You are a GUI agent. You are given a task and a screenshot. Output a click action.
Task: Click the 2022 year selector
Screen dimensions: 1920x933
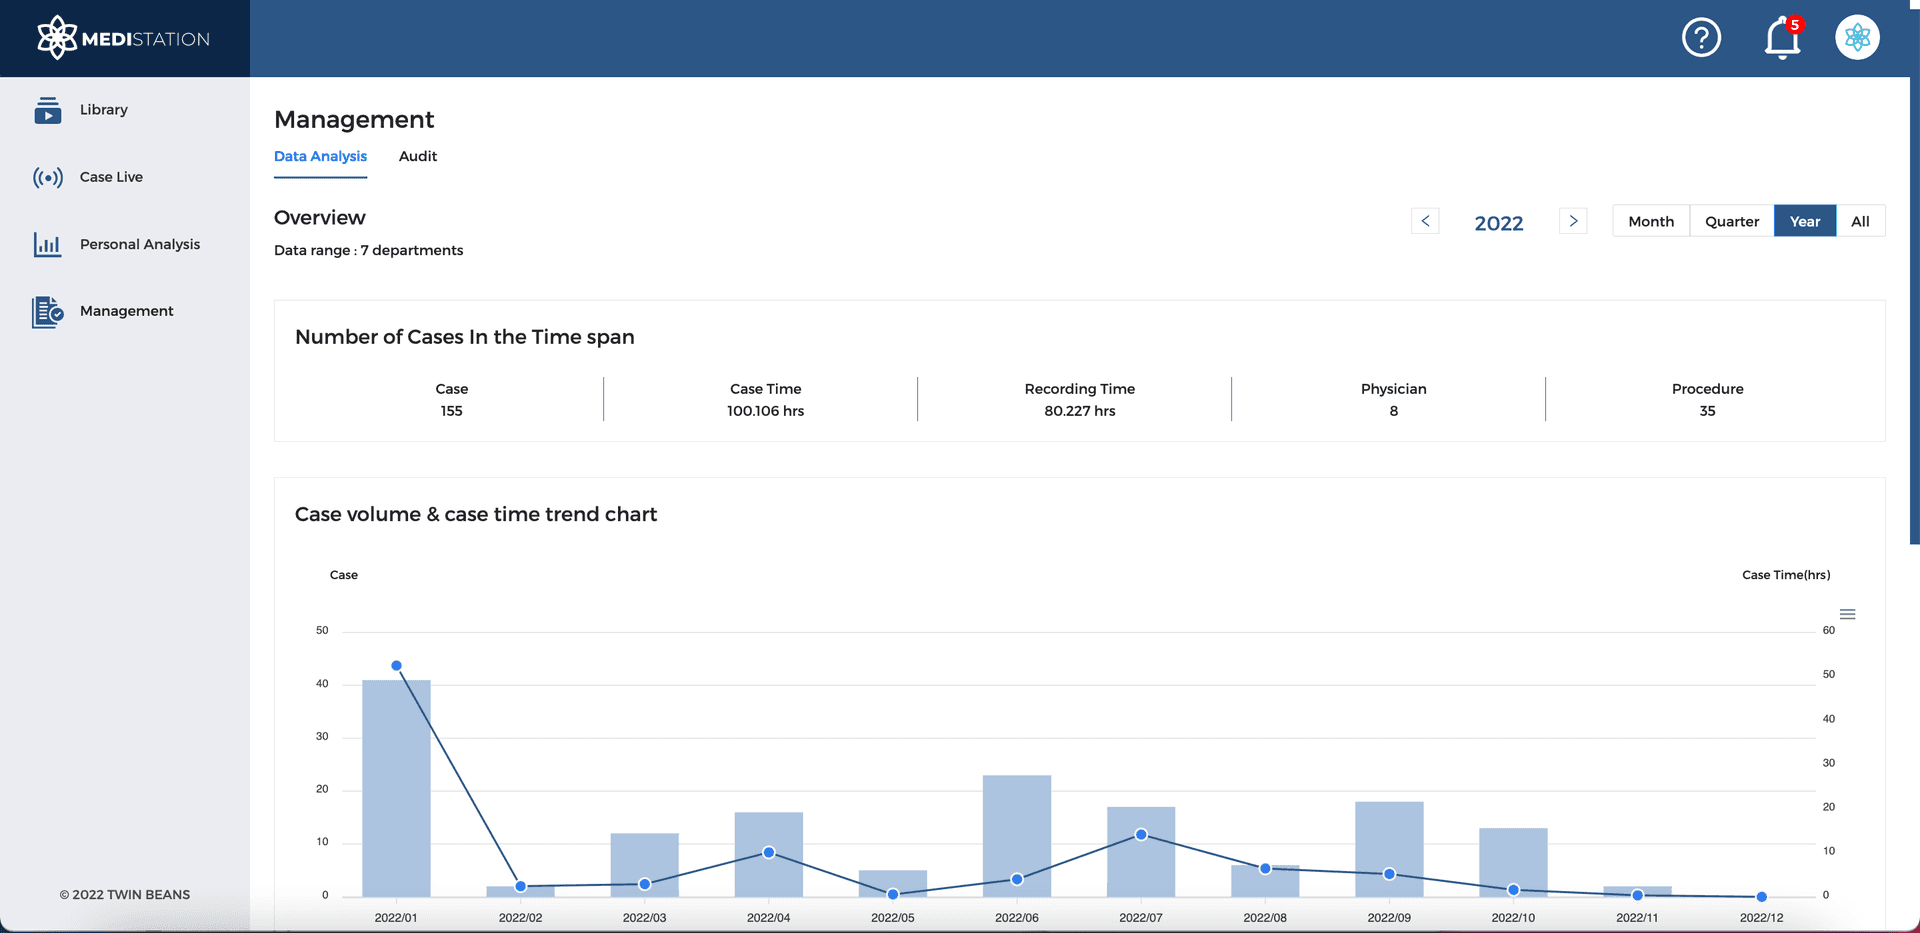pyautogui.click(x=1498, y=223)
